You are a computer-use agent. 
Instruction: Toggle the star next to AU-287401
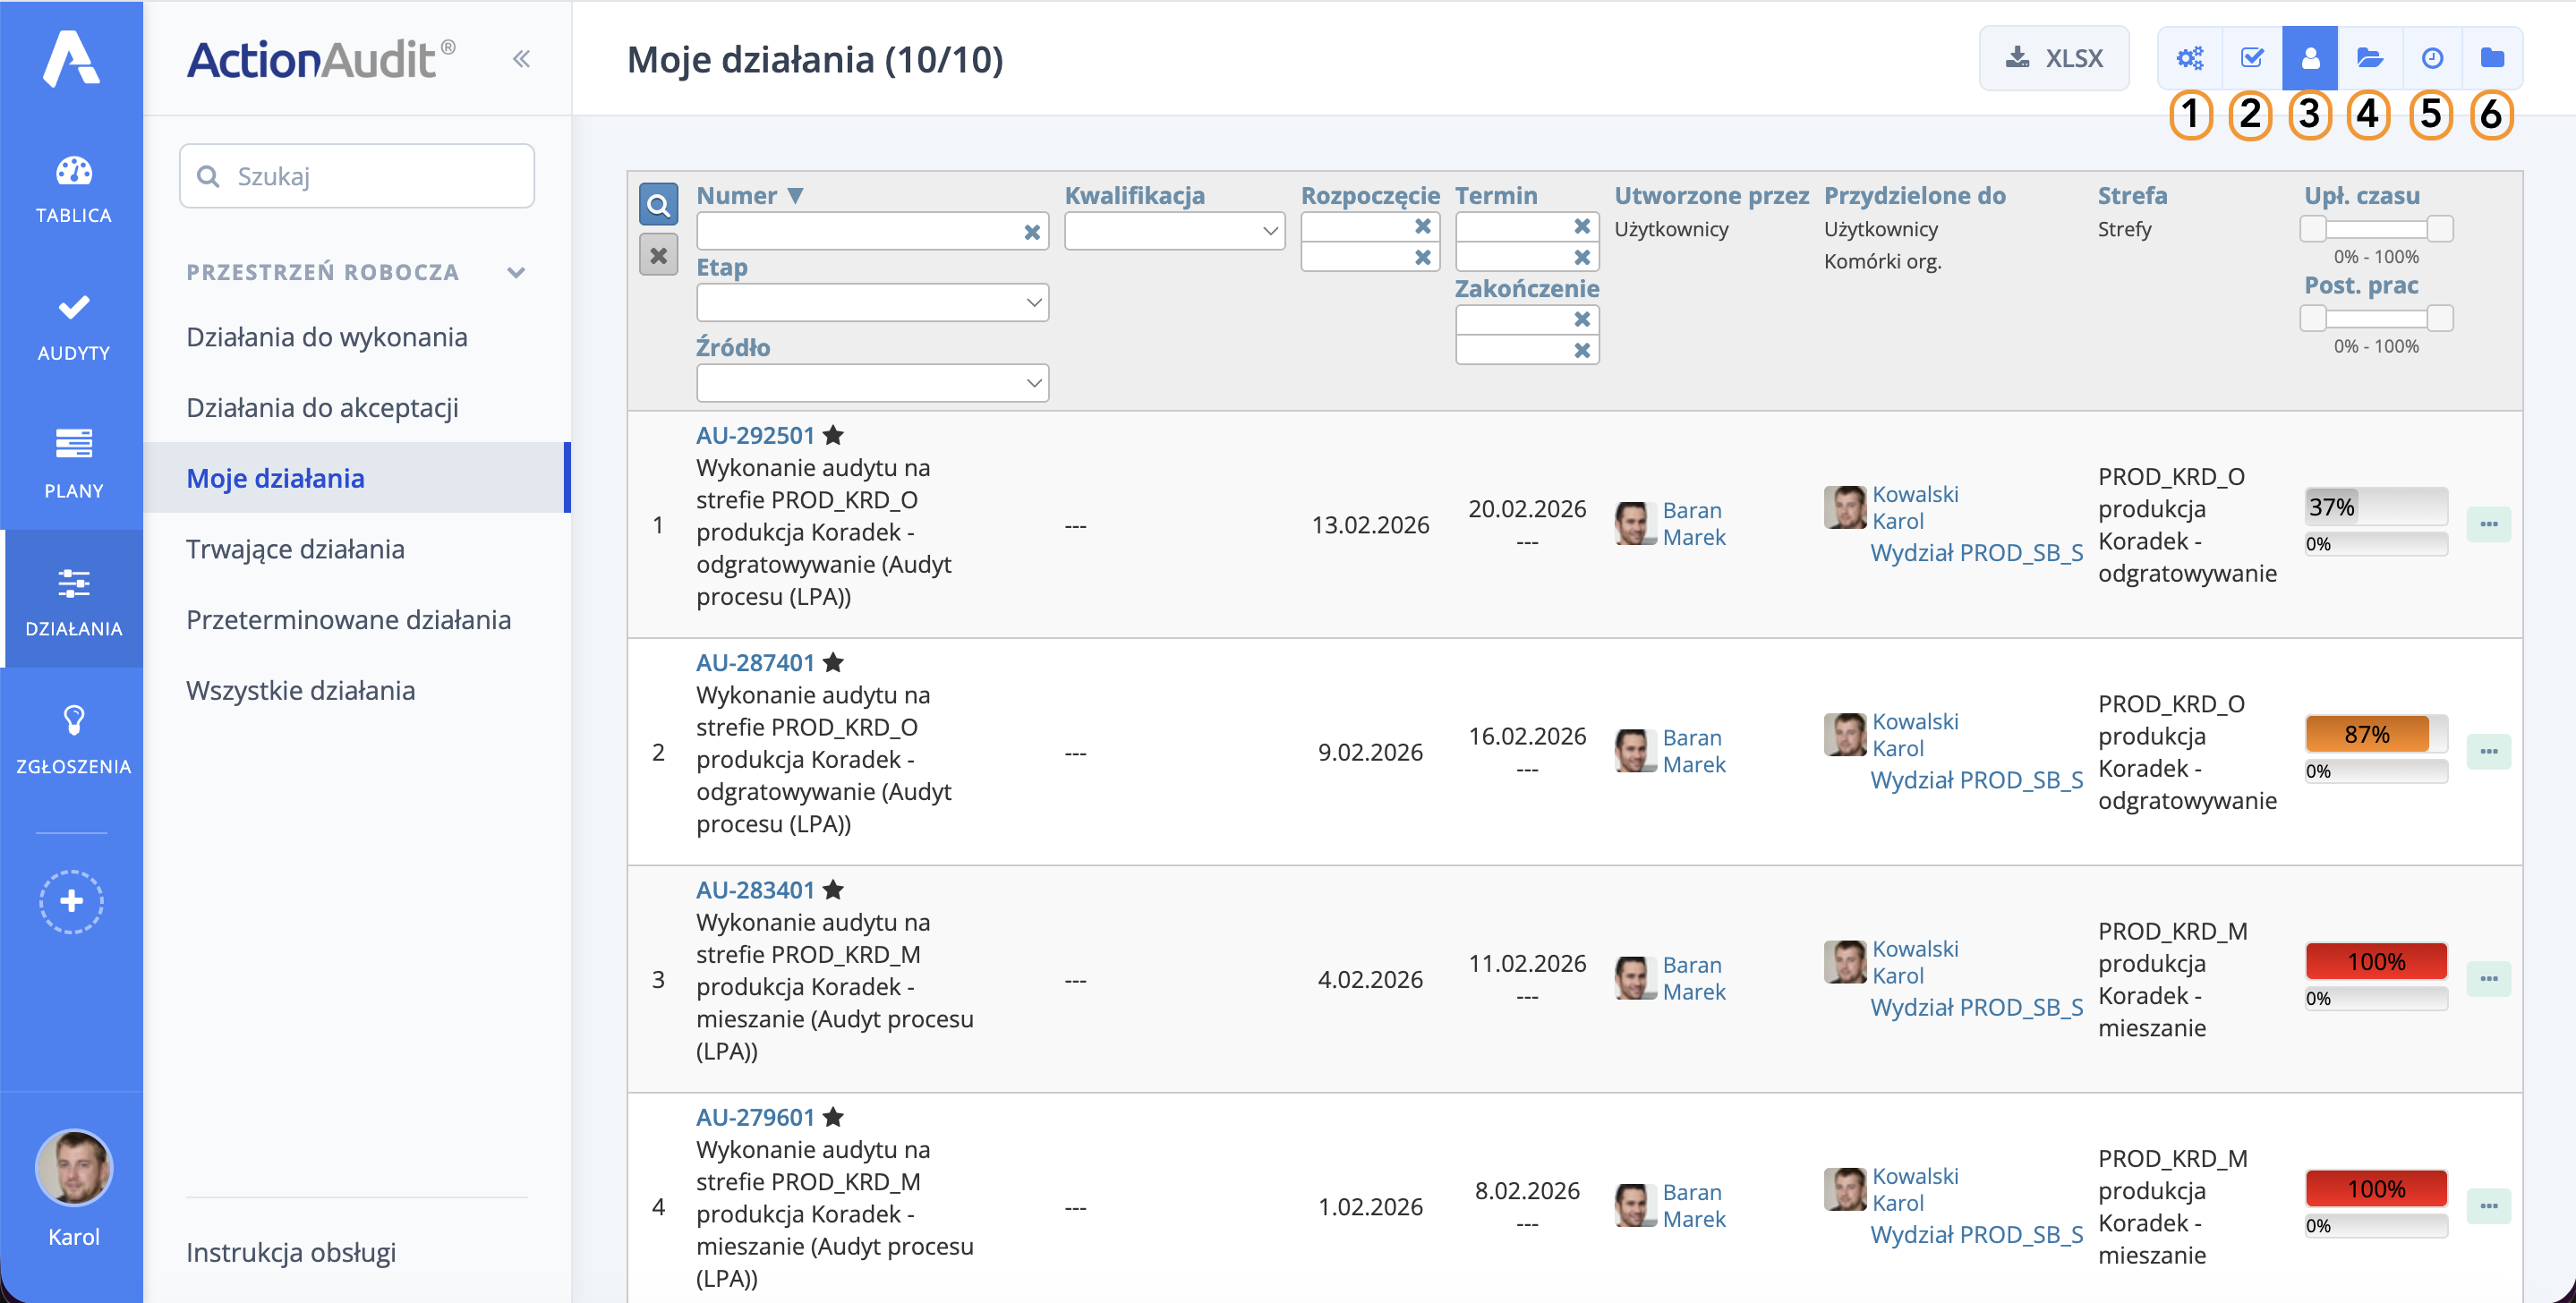pyautogui.click(x=833, y=663)
